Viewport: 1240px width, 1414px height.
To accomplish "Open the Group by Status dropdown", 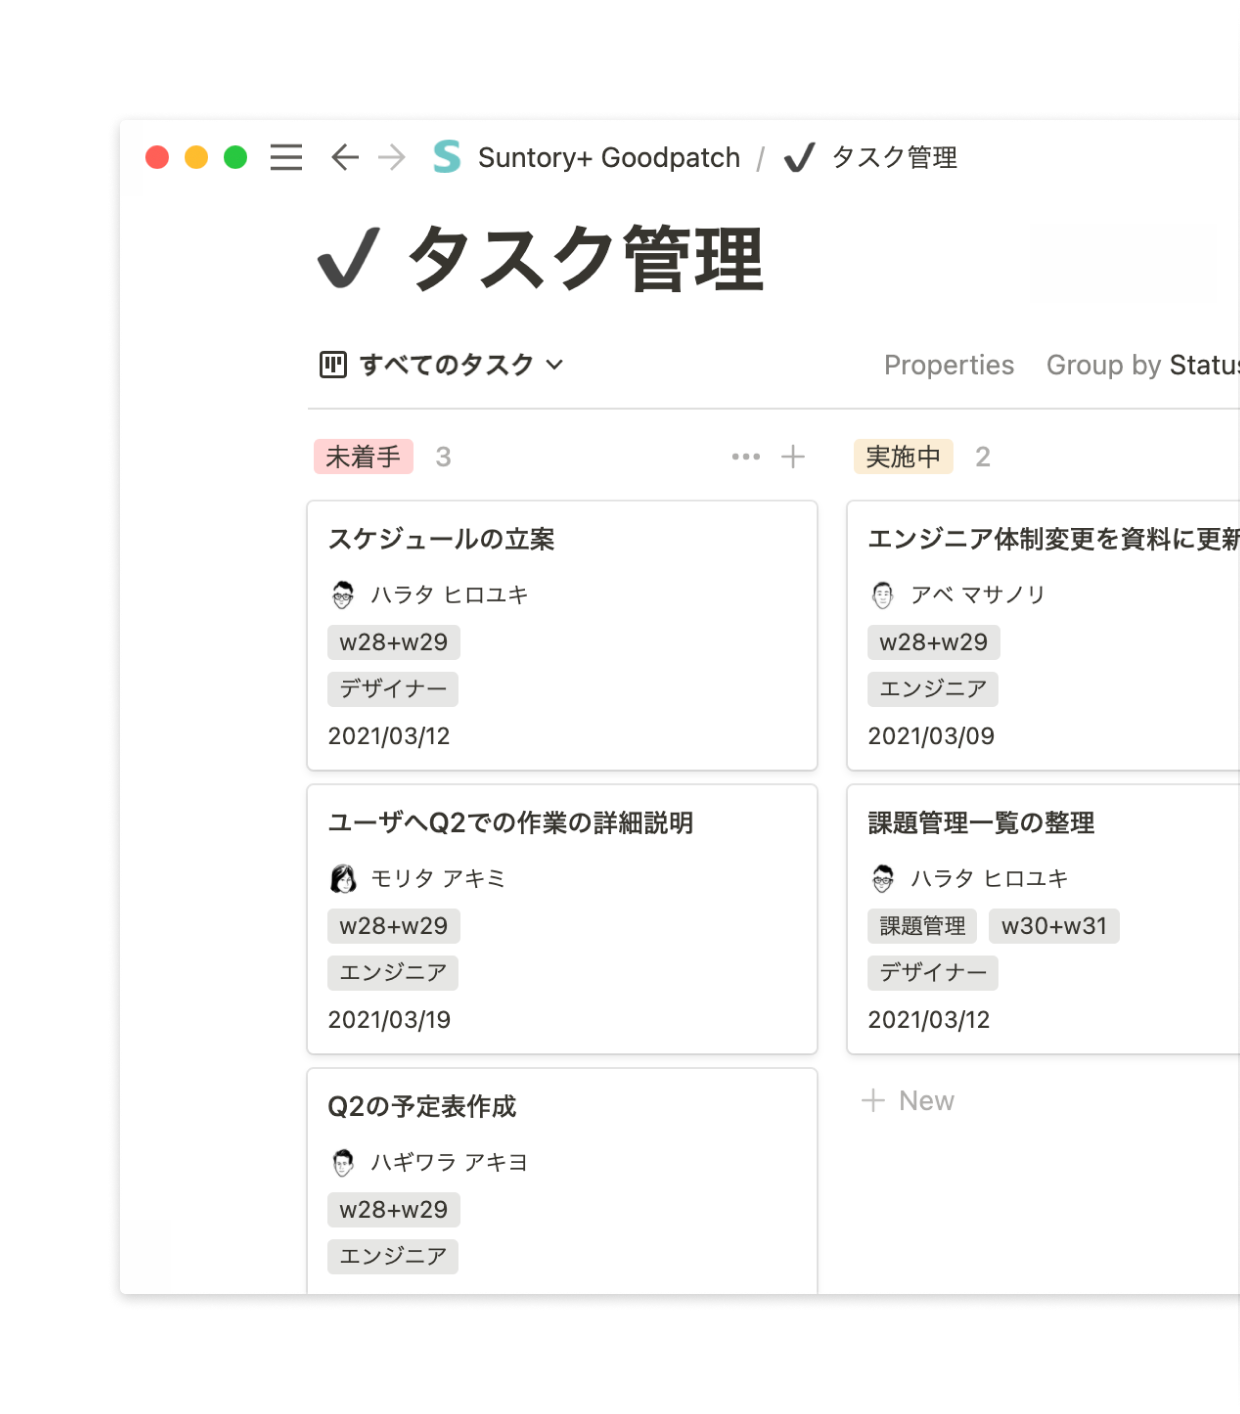I will [1140, 365].
